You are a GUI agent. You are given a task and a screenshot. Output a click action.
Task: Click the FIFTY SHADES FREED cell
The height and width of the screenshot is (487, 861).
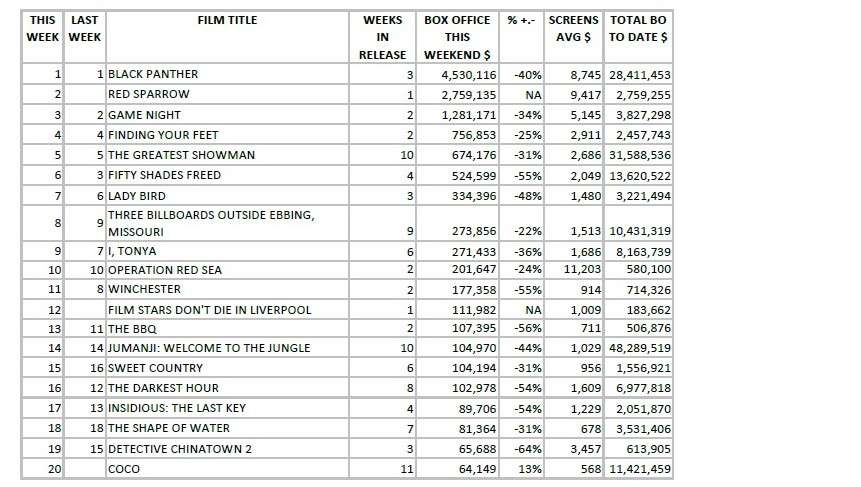[164, 175]
